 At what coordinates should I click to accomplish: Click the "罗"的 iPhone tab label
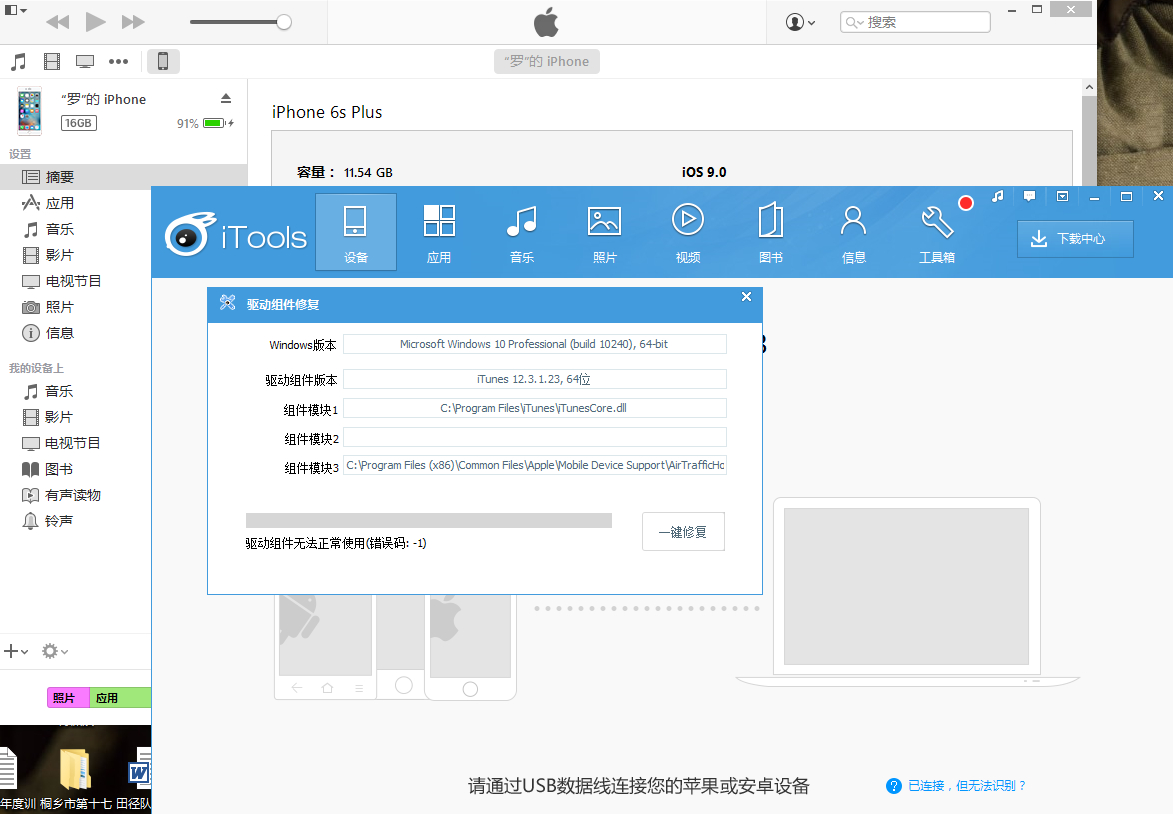coord(547,61)
